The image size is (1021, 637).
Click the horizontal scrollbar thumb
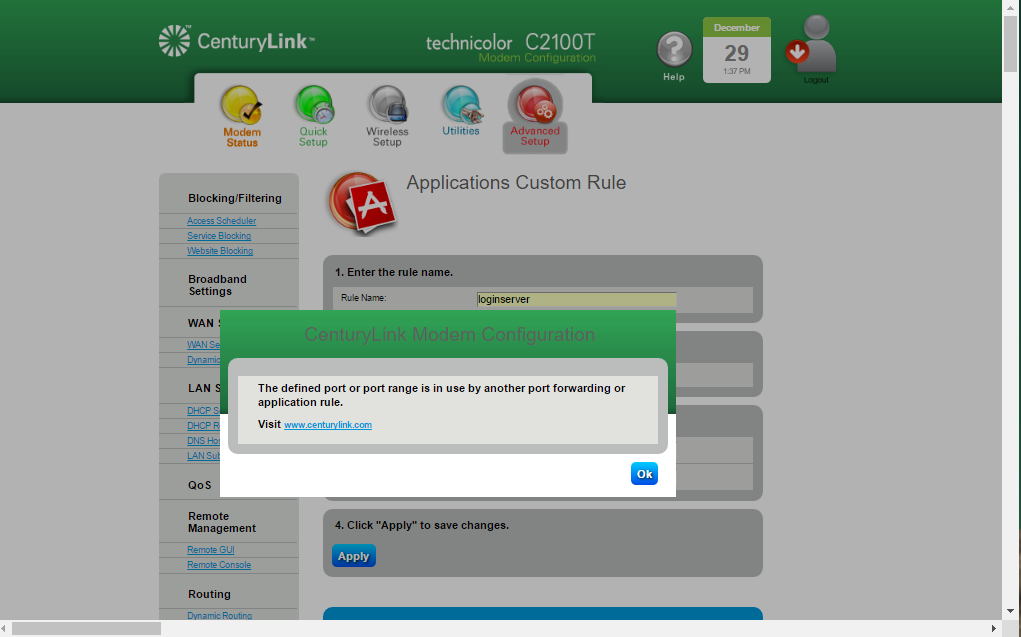pos(86,629)
